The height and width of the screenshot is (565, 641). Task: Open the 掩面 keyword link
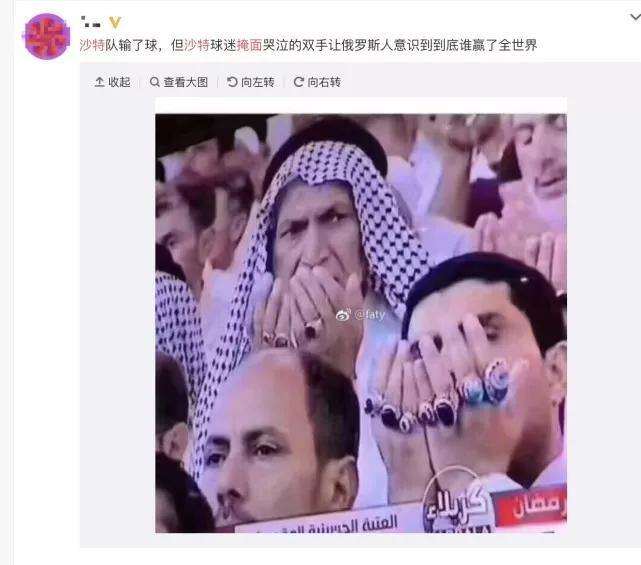pos(249,45)
